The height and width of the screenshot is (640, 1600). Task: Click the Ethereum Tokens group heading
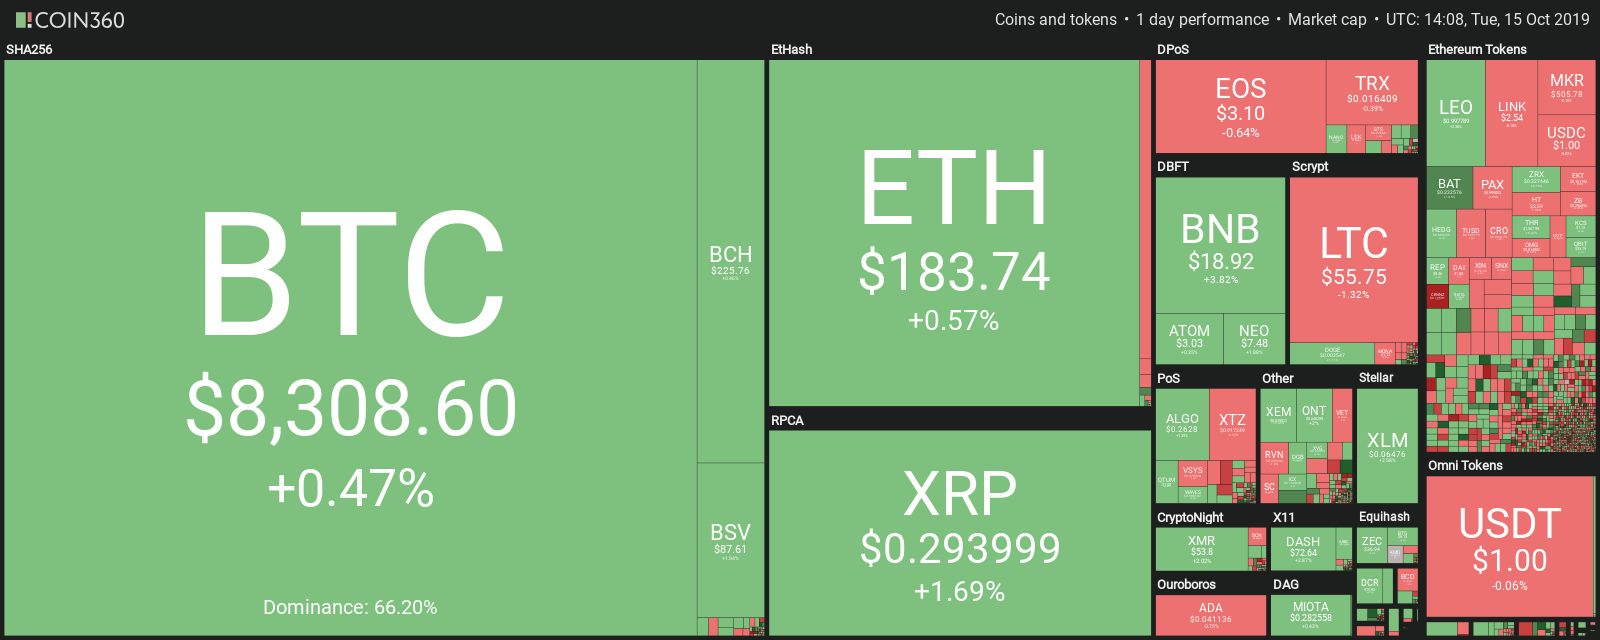click(x=1477, y=49)
